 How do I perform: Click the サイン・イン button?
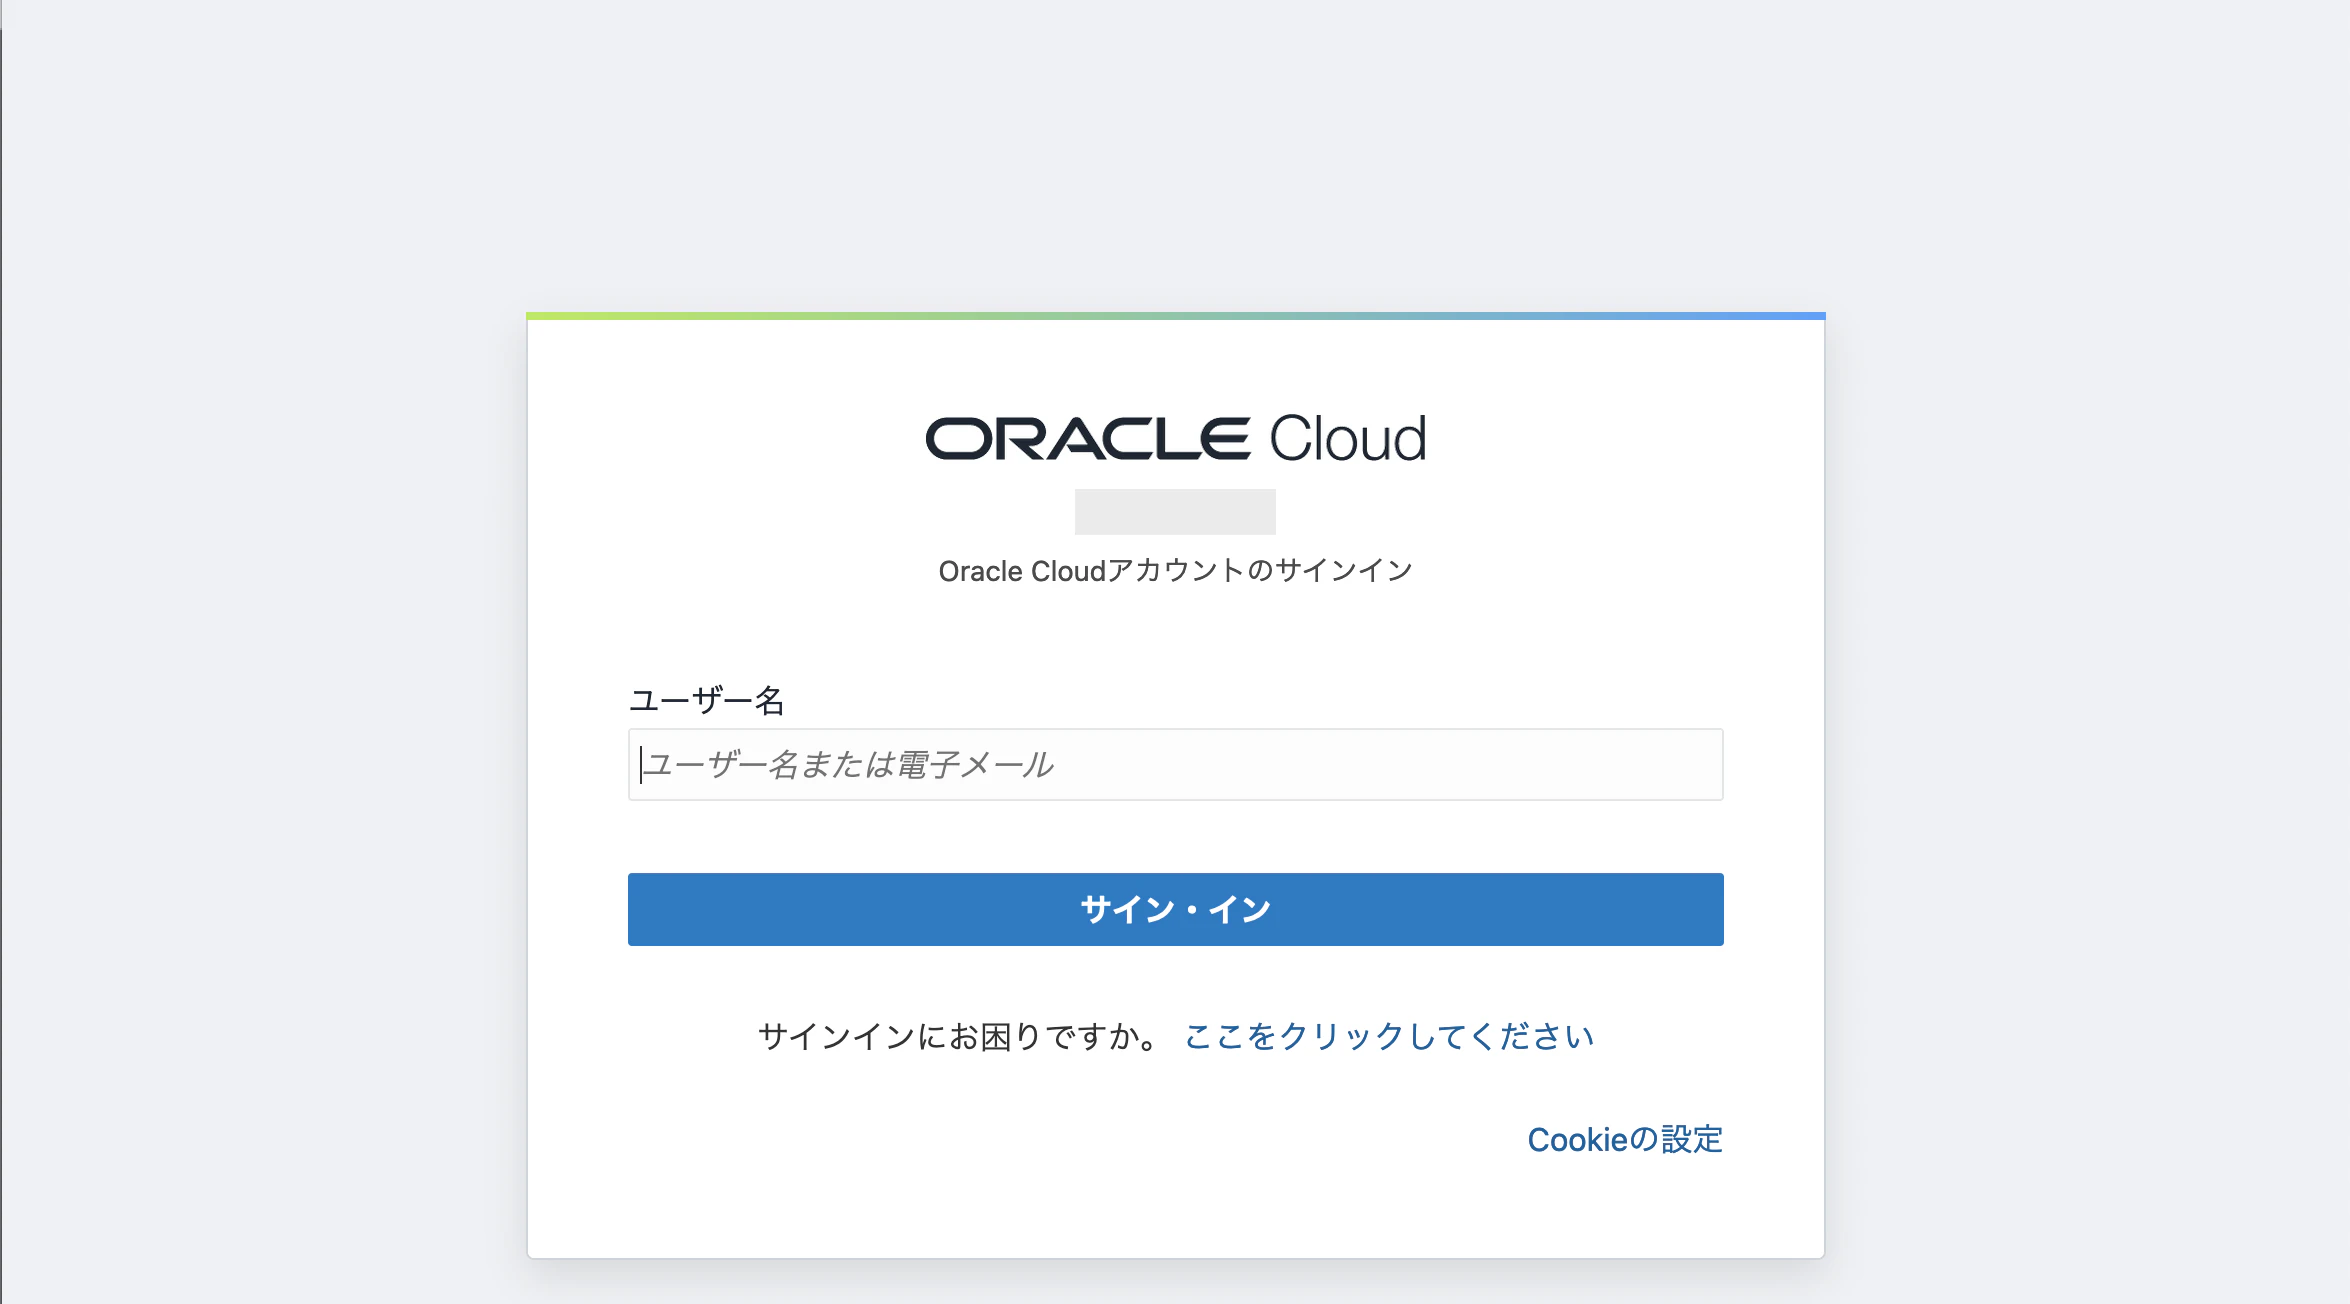click(x=1175, y=910)
